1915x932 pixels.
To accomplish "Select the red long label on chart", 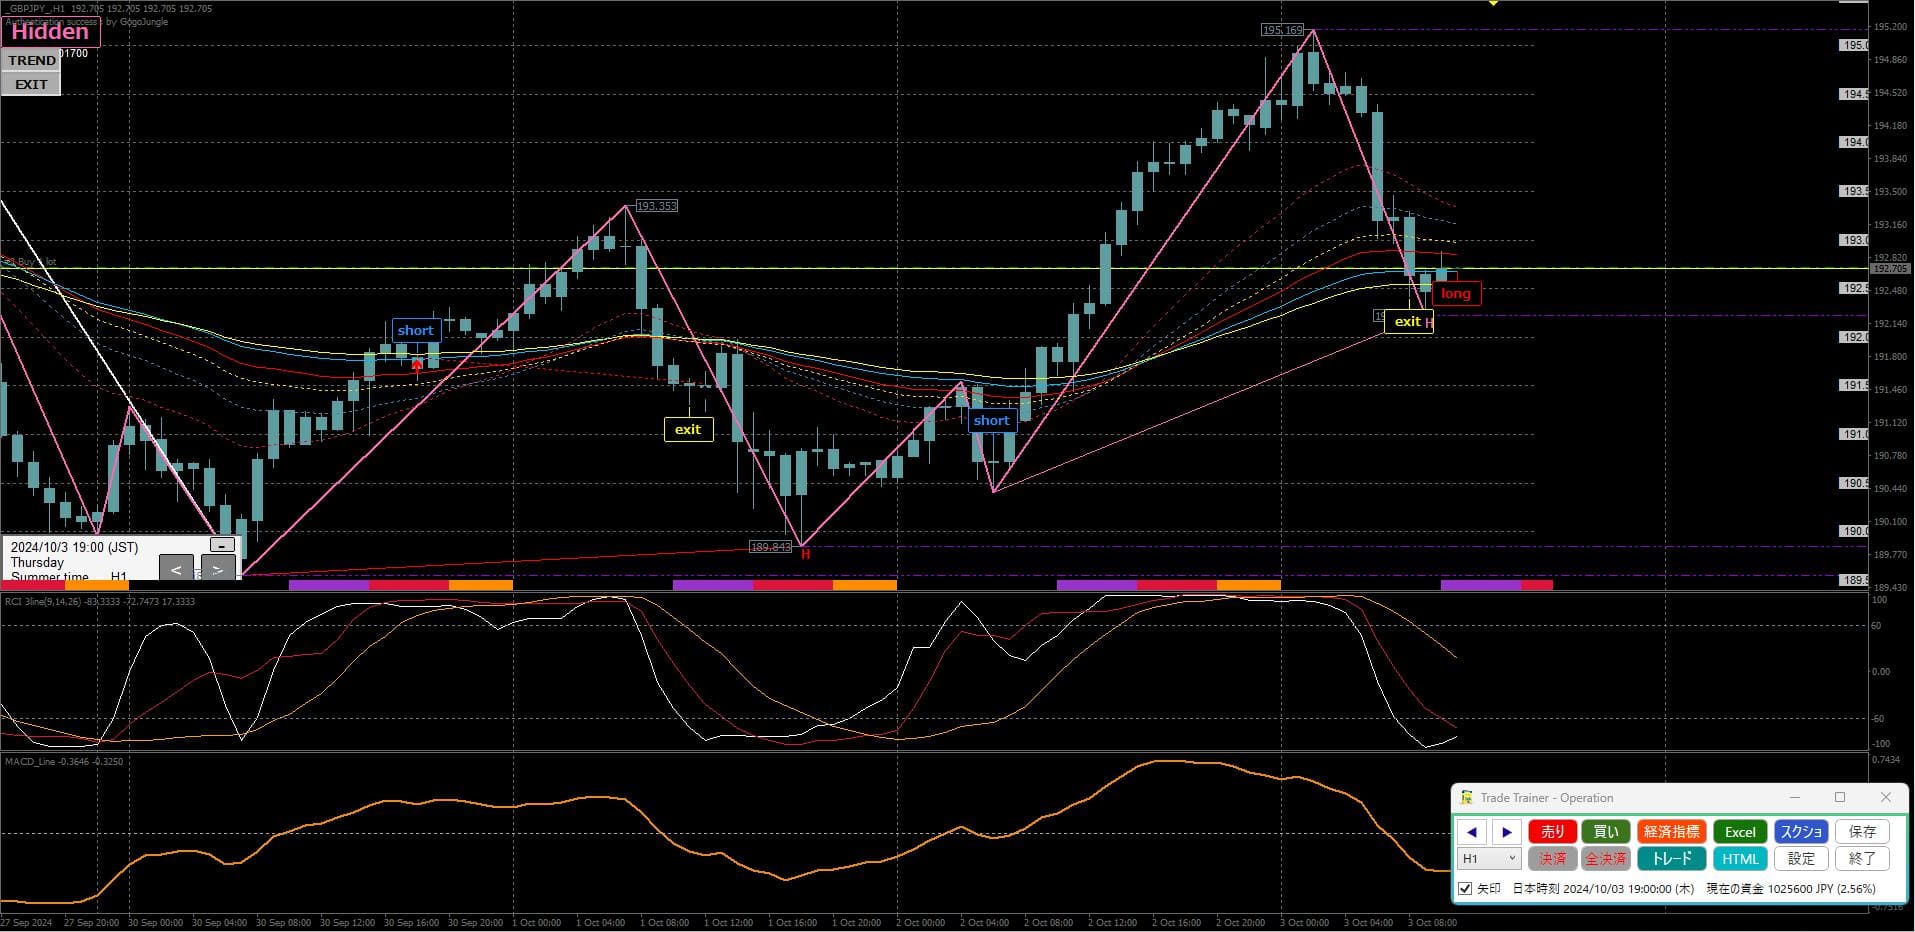I will [1455, 293].
